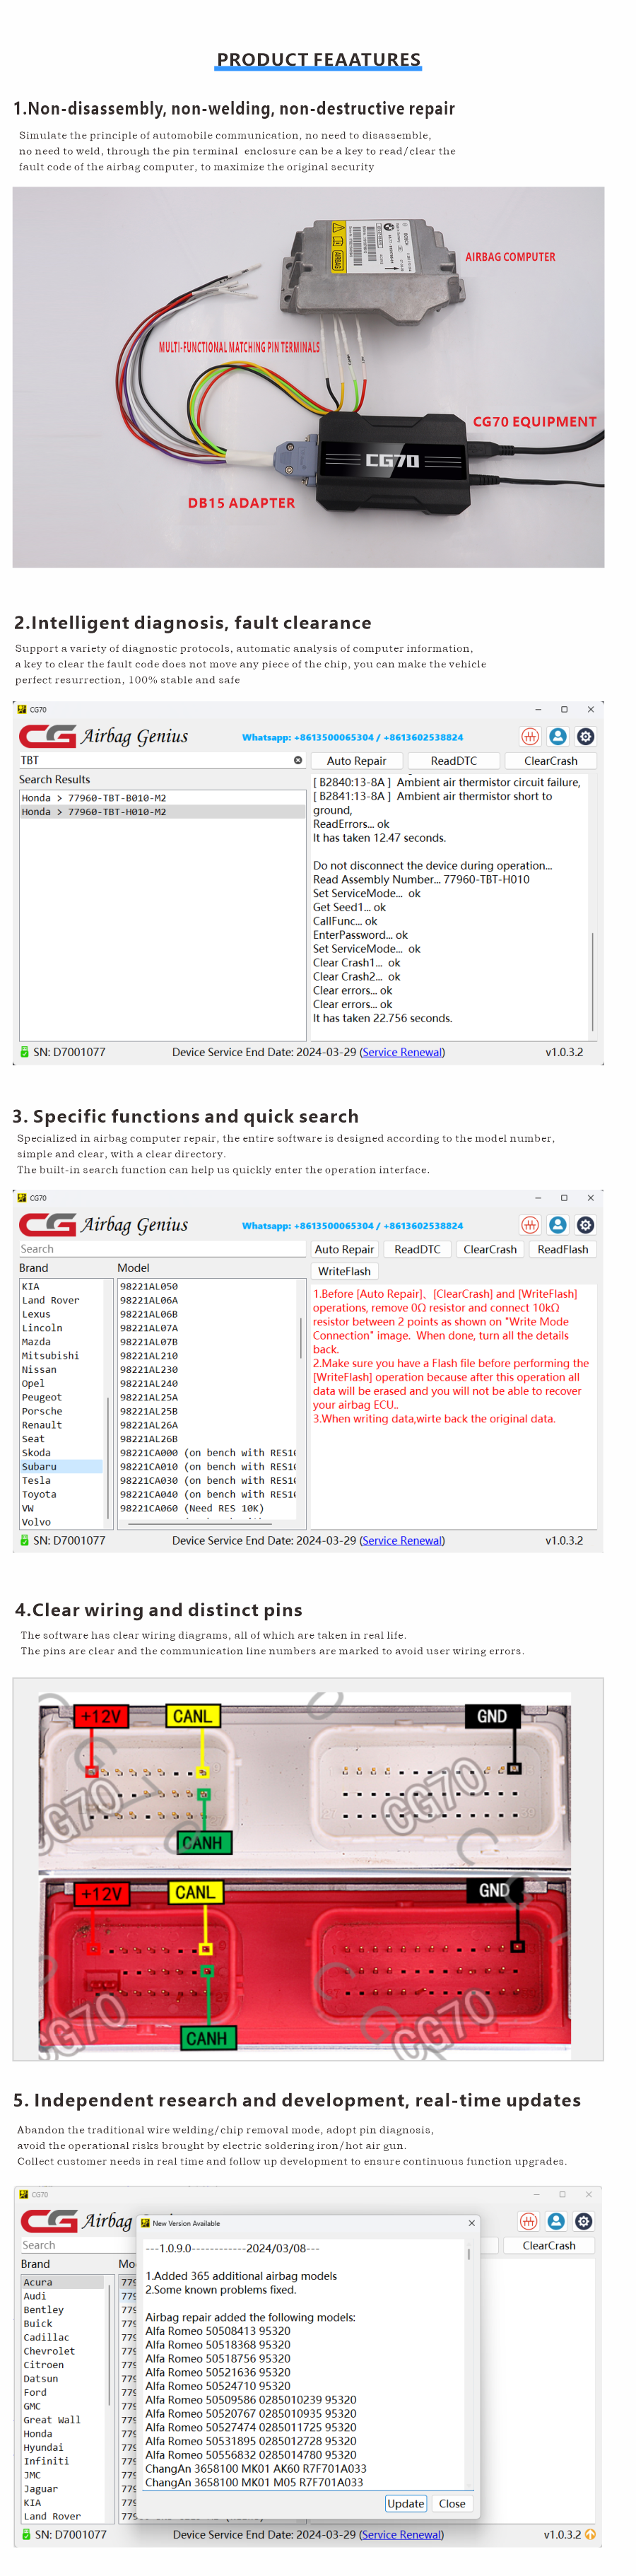The width and height of the screenshot is (636, 2576).
Task: Choose Acura in the Brand list
Action: pyautogui.click(x=38, y=2282)
